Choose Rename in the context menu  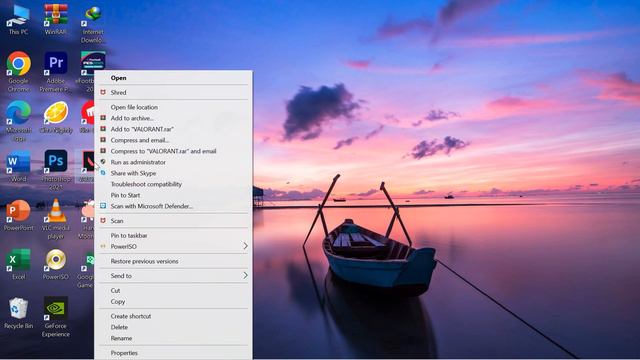point(173,338)
